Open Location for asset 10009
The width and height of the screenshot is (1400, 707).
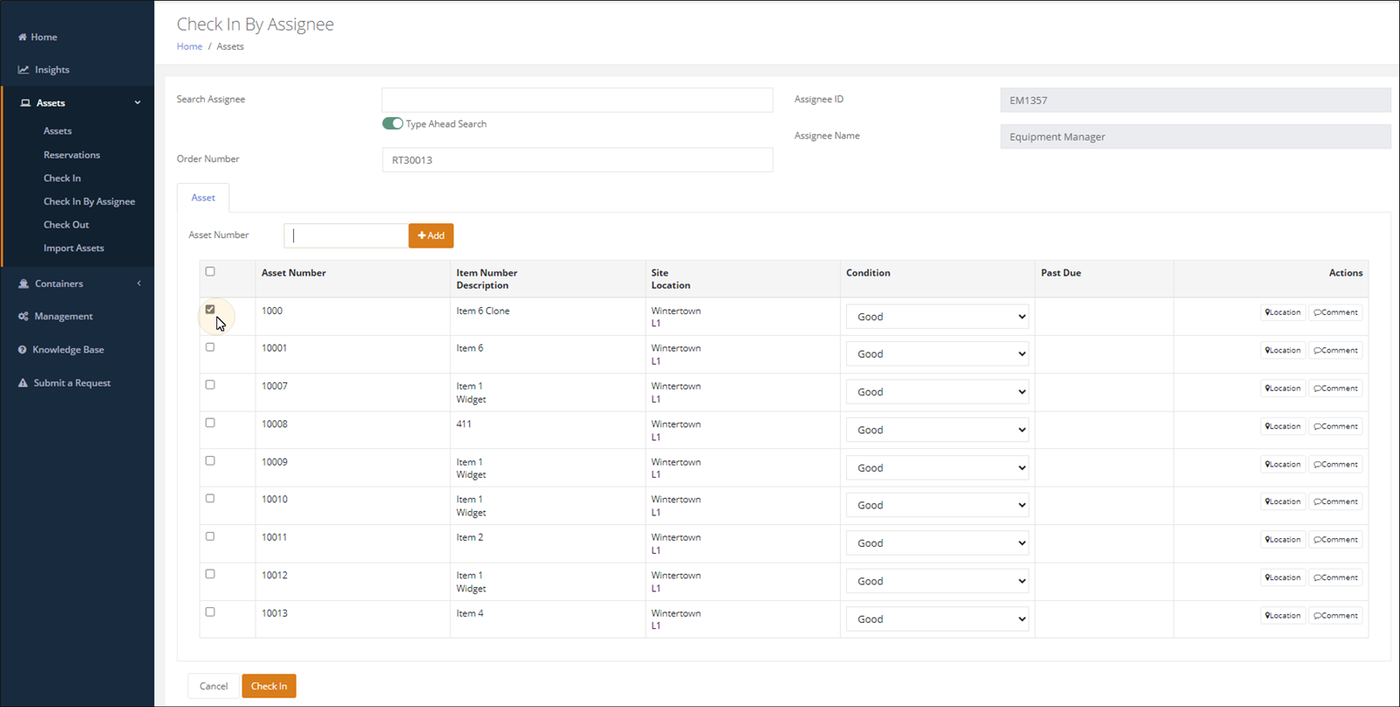1282,465
